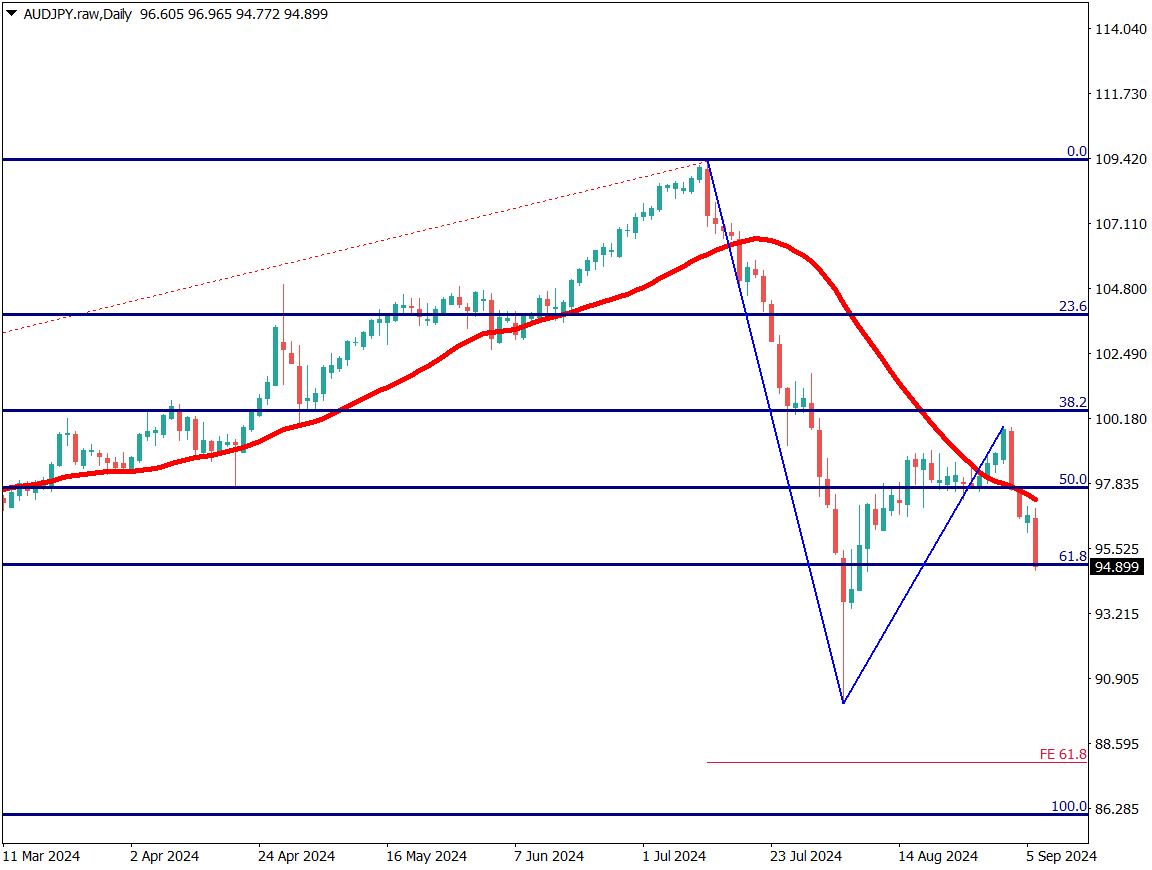Click the 11 Mar 2024 date label
Viewport: 1152px width, 870px height.
(x=42, y=856)
